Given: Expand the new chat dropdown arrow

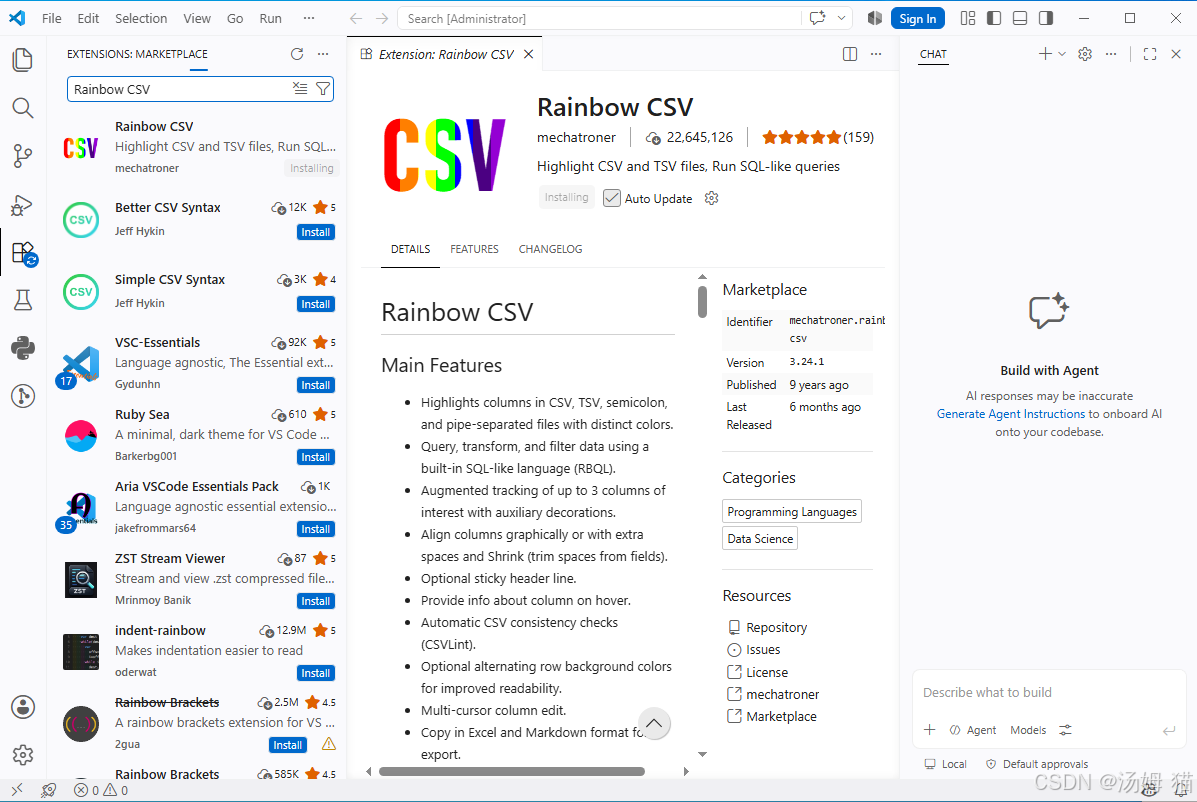Looking at the screenshot, I should coord(1062,54).
